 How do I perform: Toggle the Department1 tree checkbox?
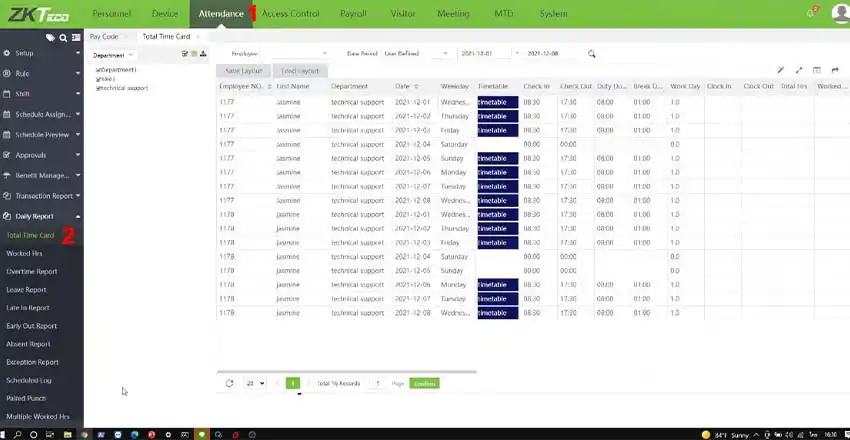click(x=98, y=70)
